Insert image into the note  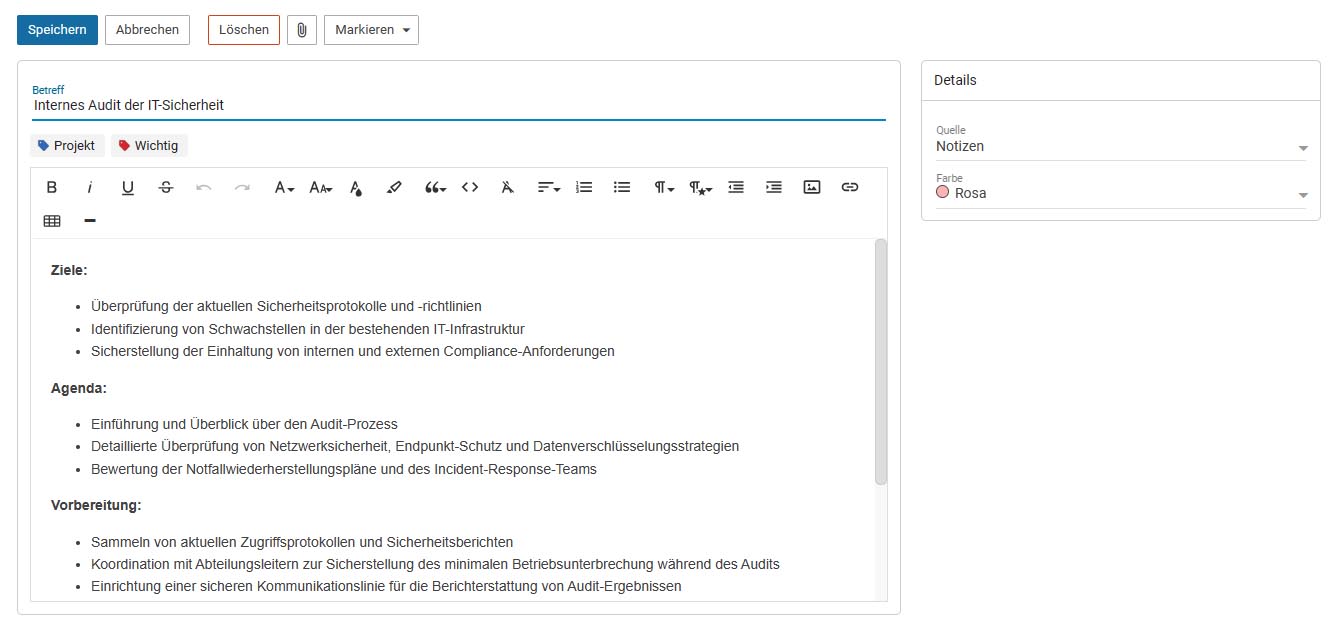pos(812,187)
